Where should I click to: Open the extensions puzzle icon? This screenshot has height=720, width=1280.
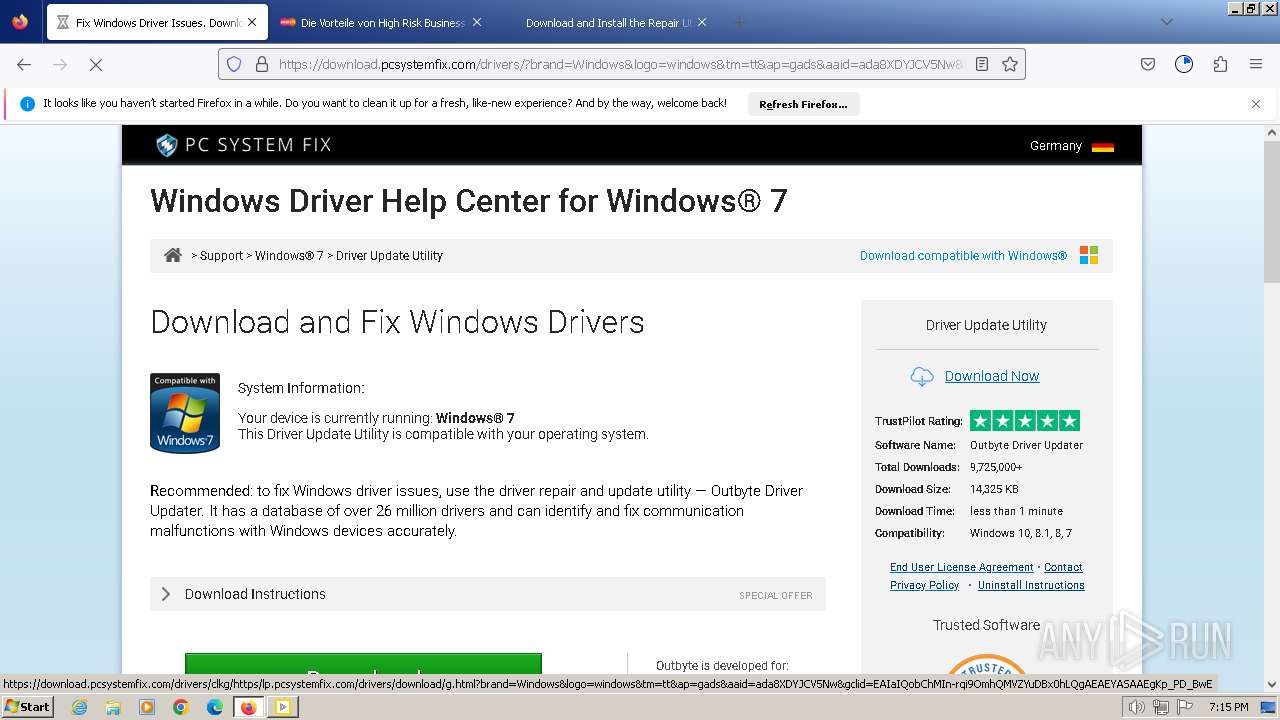[x=1220, y=64]
